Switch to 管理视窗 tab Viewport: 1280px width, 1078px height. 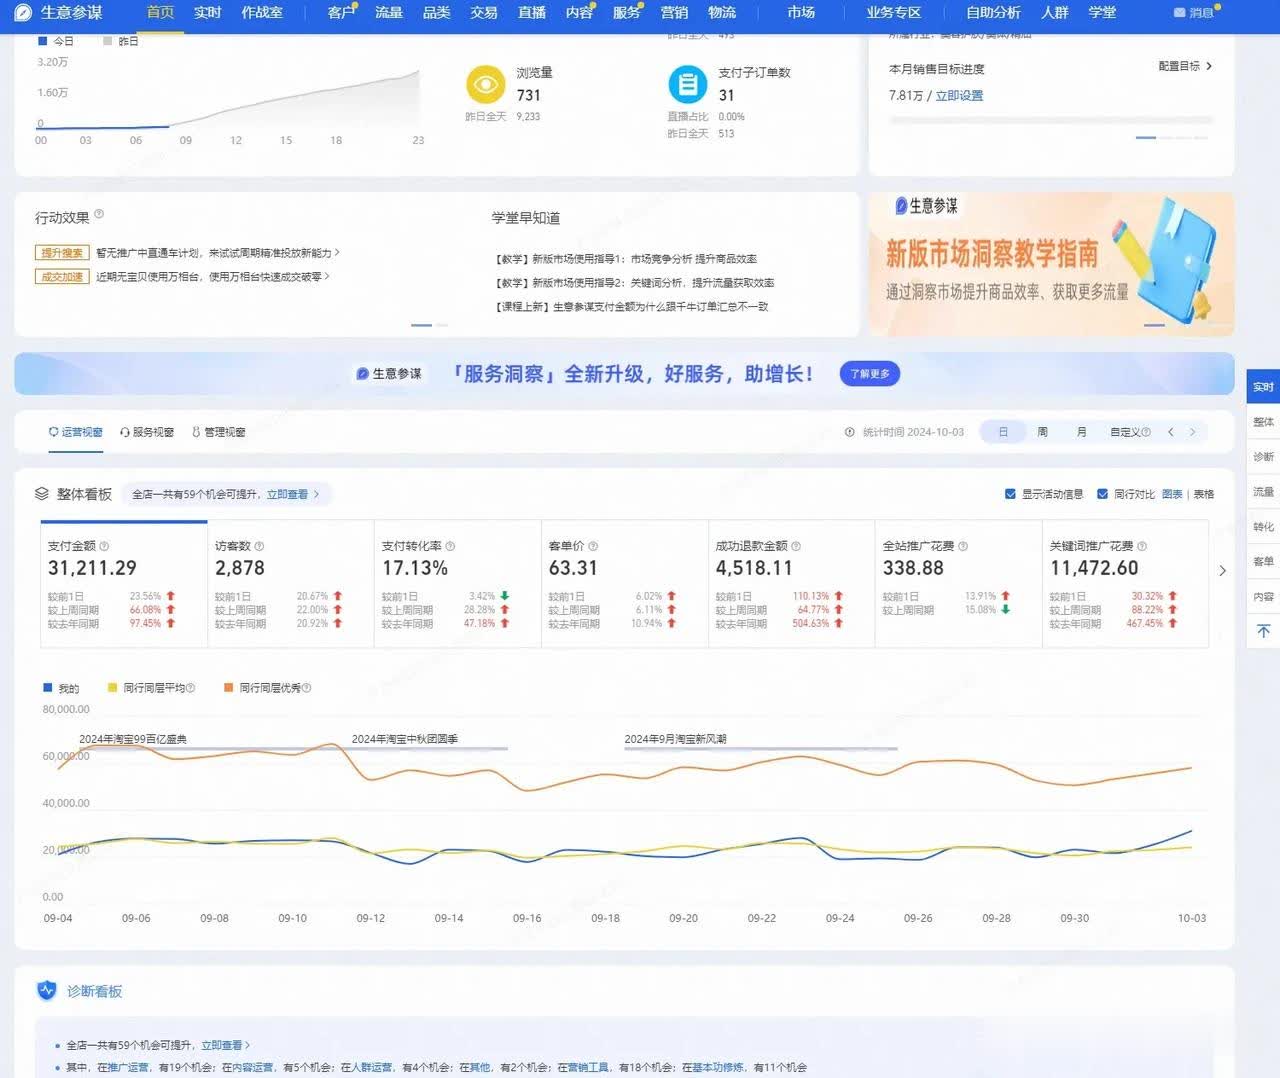[x=218, y=432]
